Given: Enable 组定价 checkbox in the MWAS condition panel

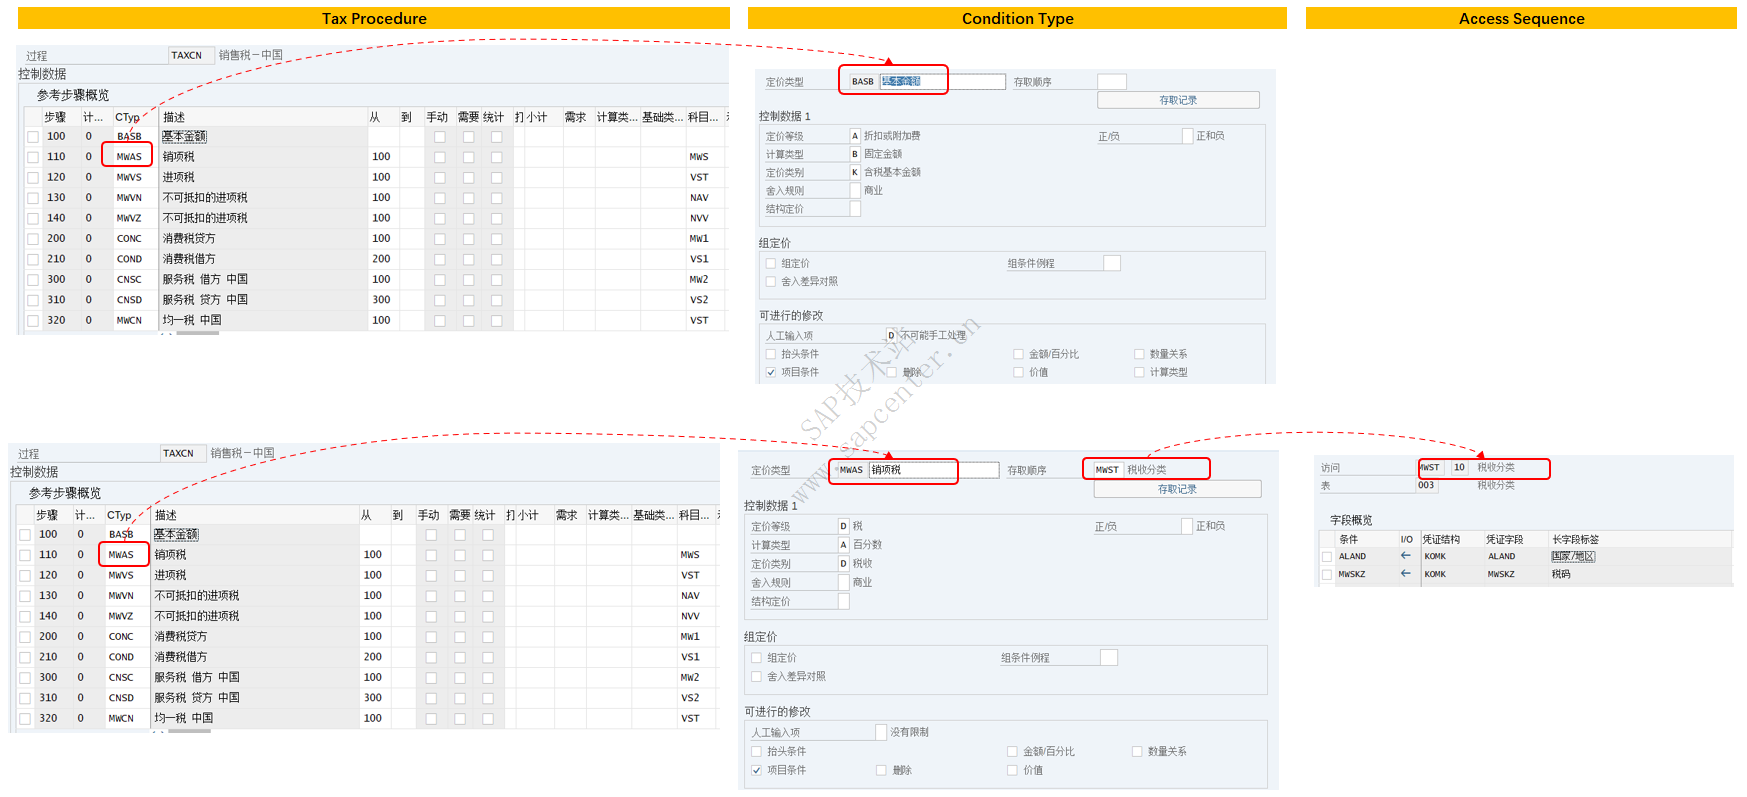Looking at the screenshot, I should click(x=757, y=658).
